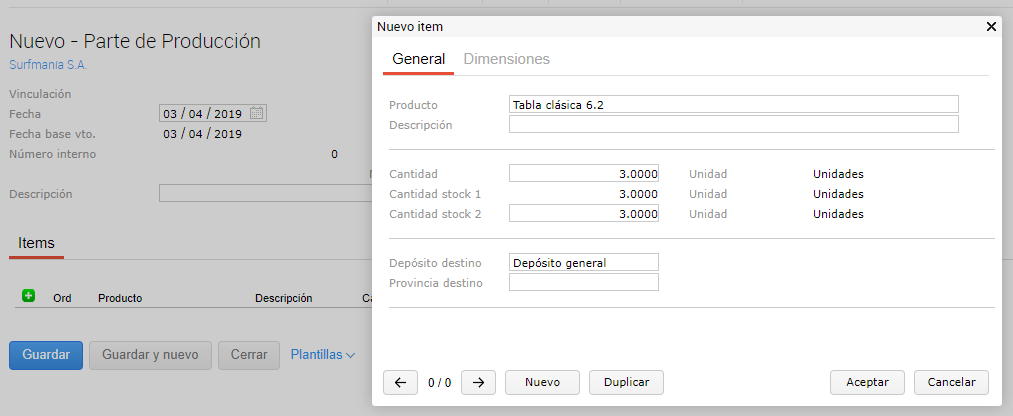
Task: Click the Depósito destino field
Action: point(583,262)
